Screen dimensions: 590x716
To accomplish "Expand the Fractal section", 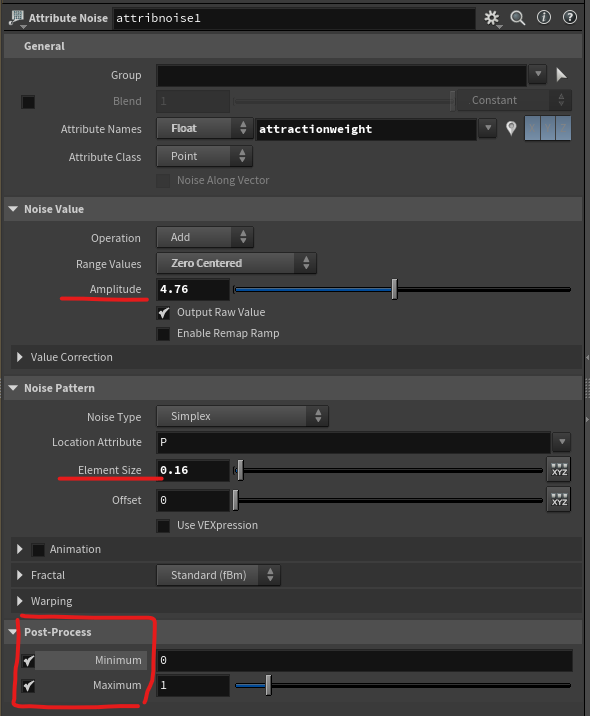I will pos(20,575).
